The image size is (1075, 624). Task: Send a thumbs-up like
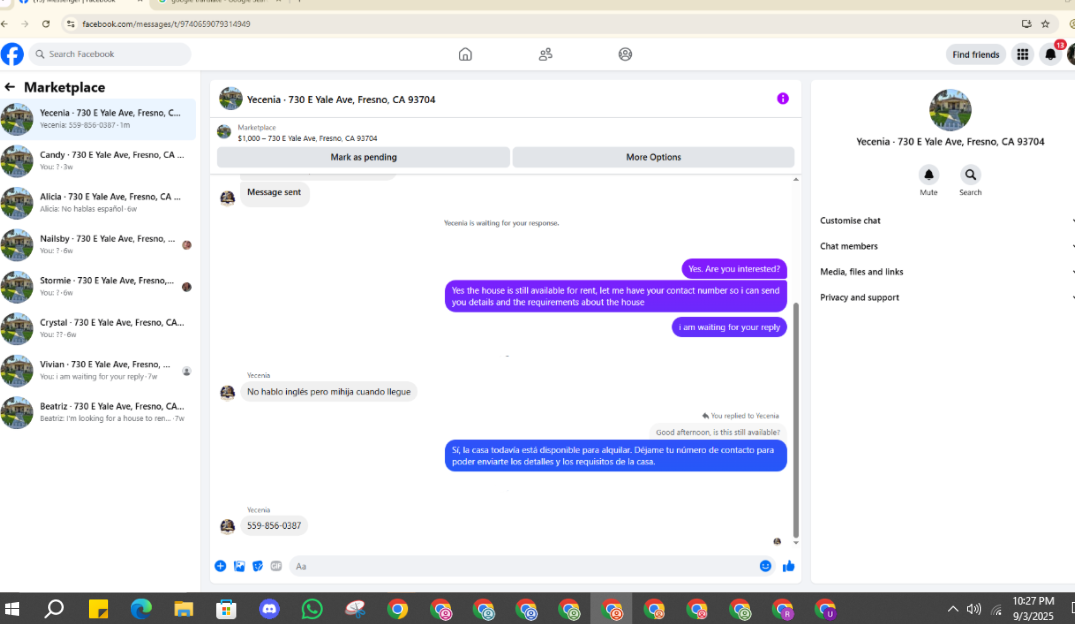tap(788, 566)
